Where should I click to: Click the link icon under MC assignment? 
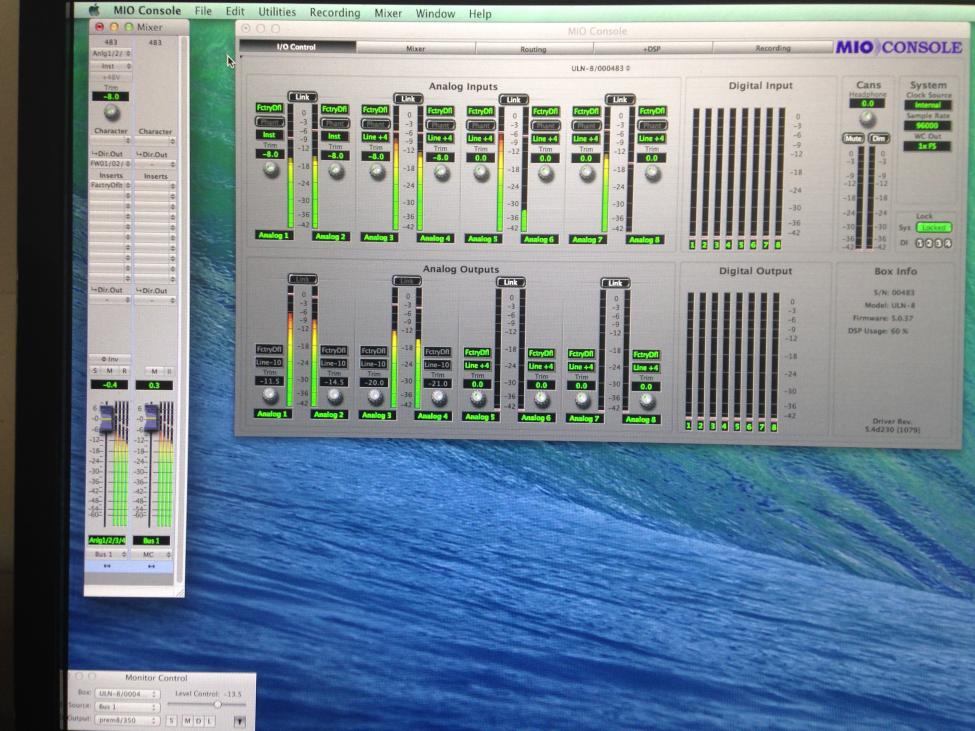tap(151, 566)
